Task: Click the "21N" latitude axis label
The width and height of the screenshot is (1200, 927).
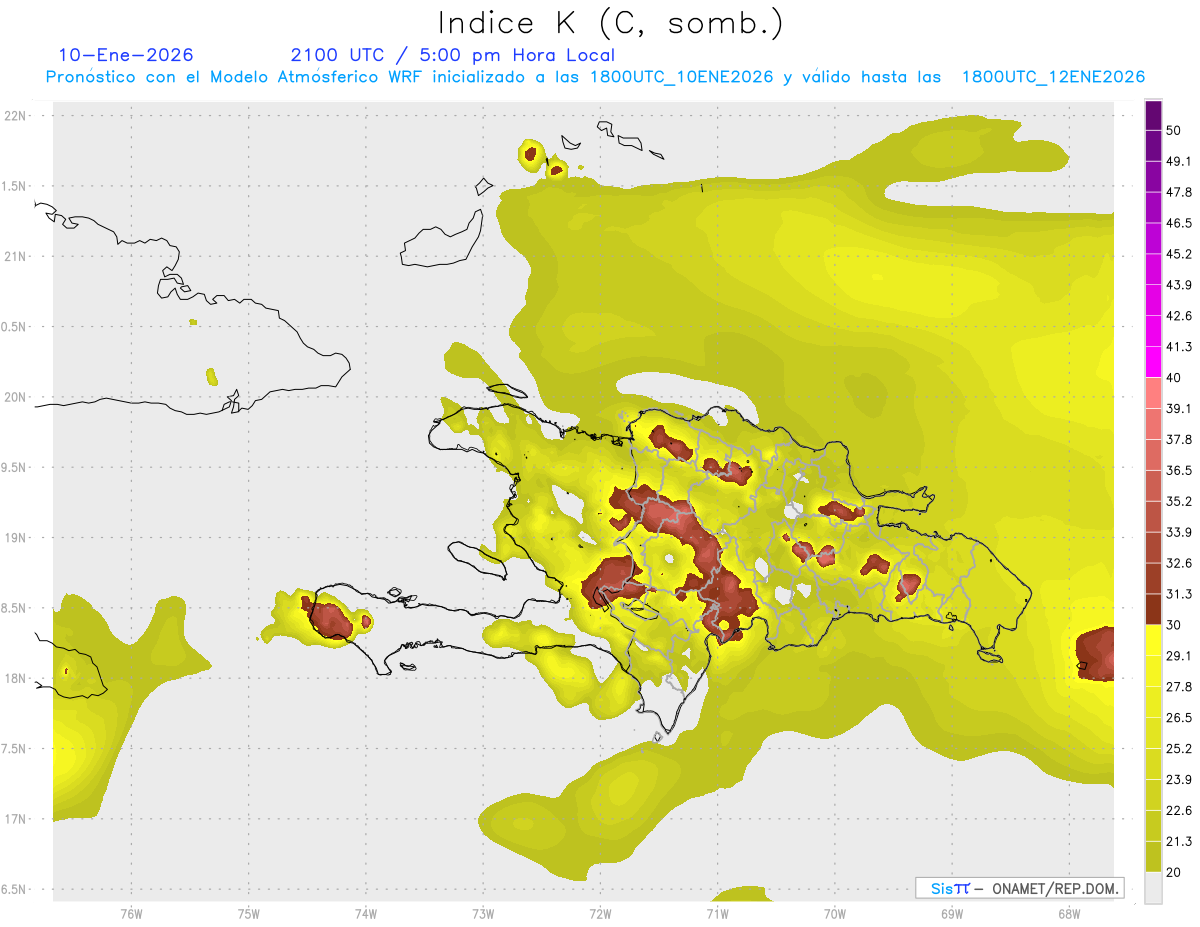Action: click(15, 256)
